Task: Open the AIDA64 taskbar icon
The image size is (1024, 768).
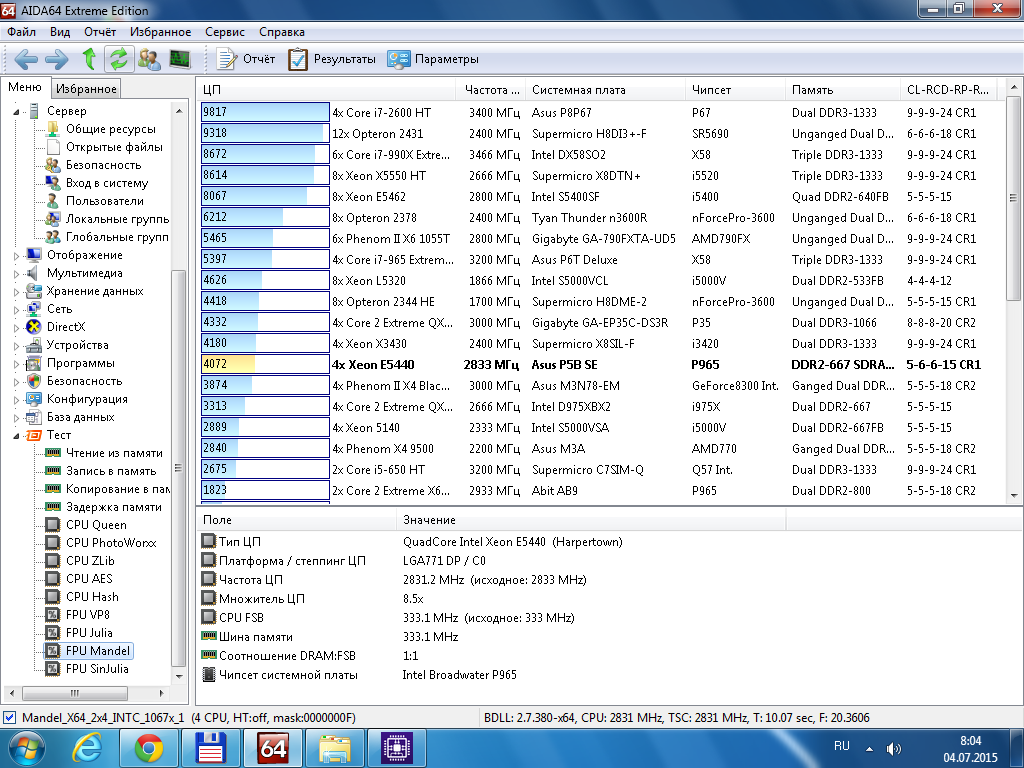Action: [273, 748]
